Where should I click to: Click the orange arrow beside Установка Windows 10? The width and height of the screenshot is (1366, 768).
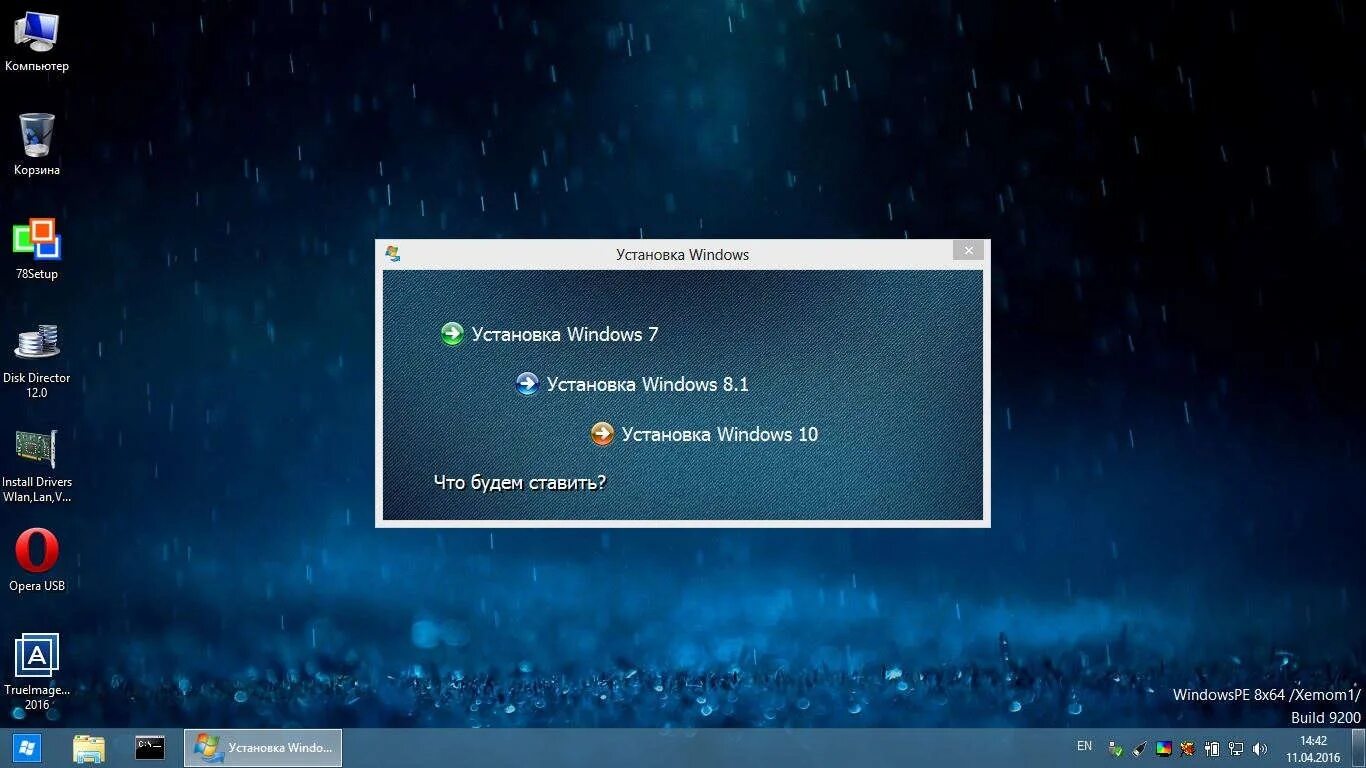[602, 434]
